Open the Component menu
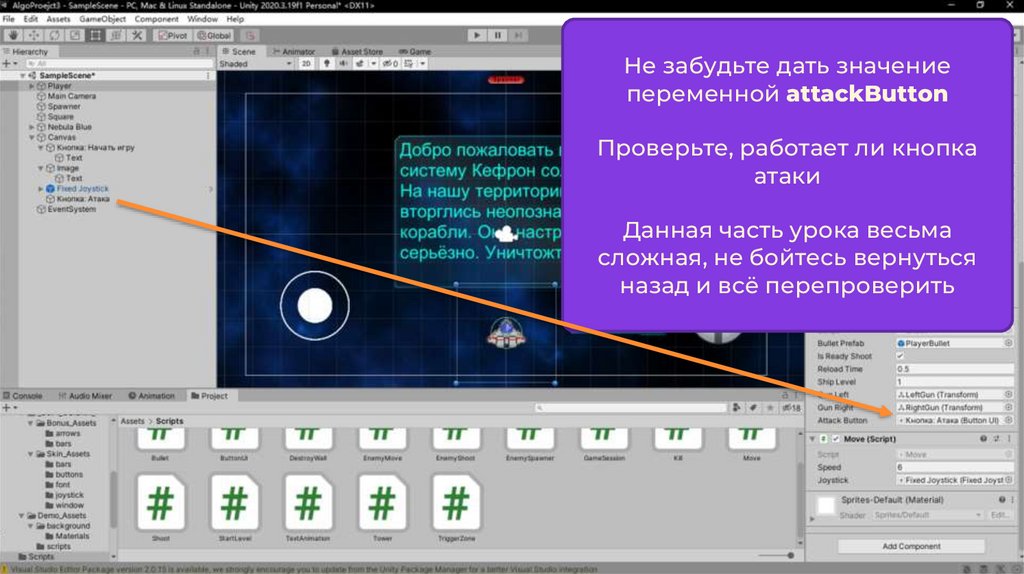The image size is (1024, 574). pyautogui.click(x=156, y=19)
